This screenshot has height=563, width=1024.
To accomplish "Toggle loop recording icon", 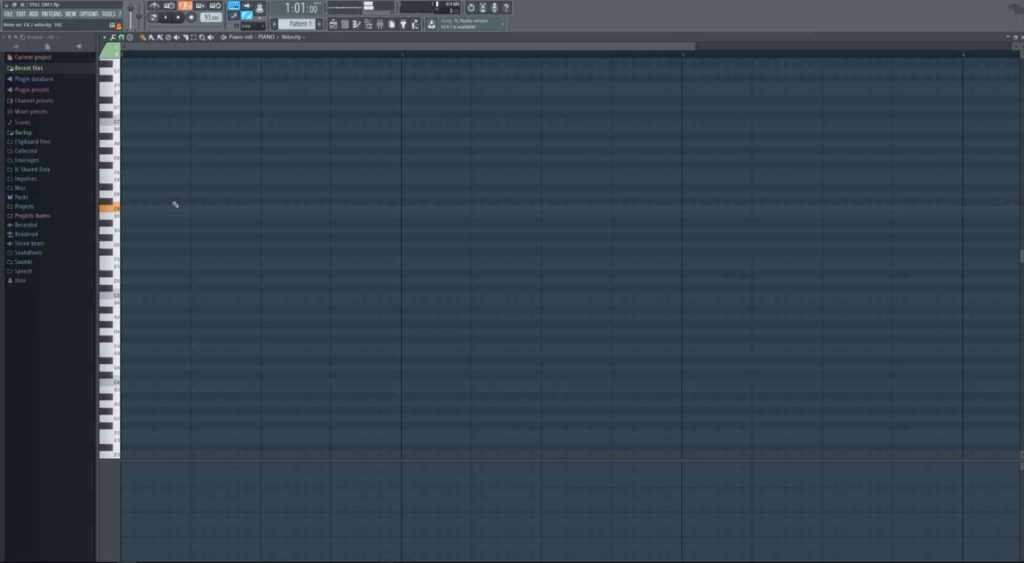I will click(x=215, y=5).
